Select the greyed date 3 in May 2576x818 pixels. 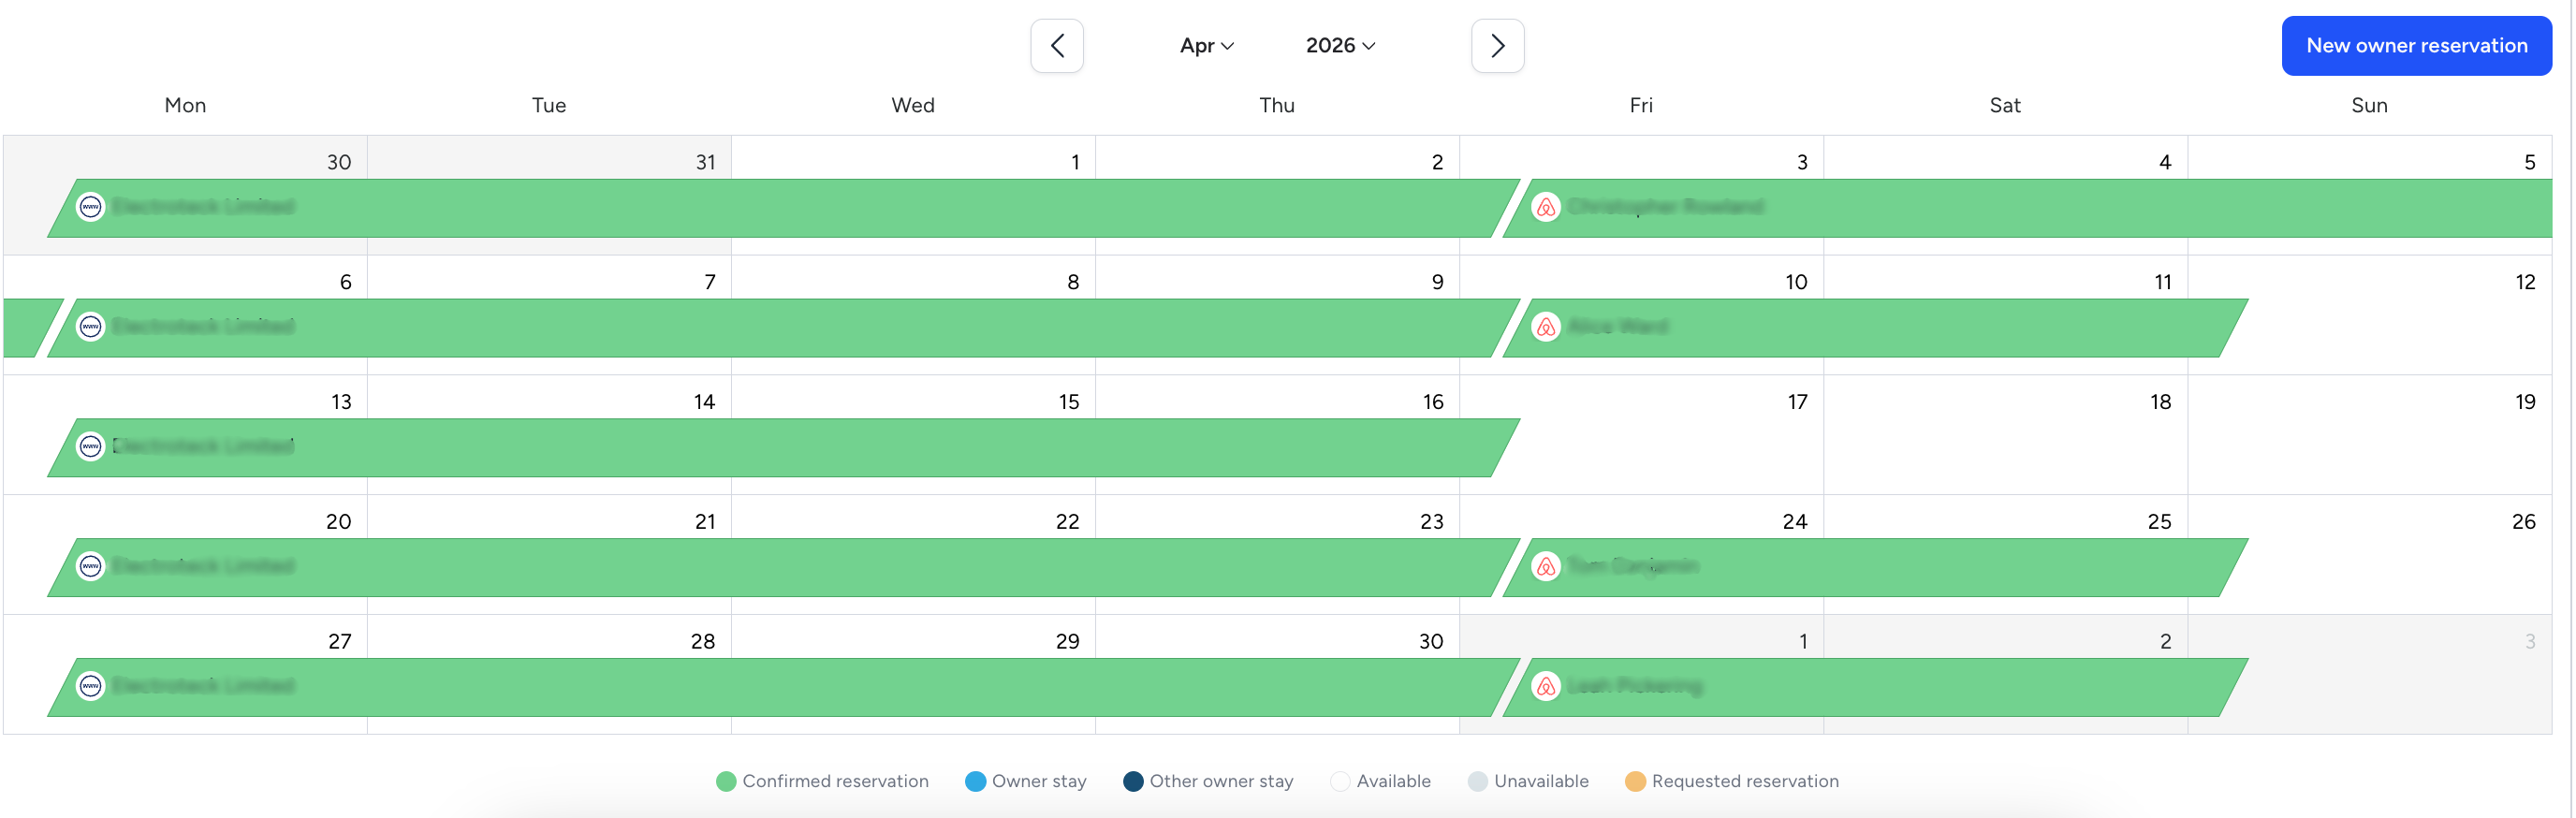click(2530, 642)
